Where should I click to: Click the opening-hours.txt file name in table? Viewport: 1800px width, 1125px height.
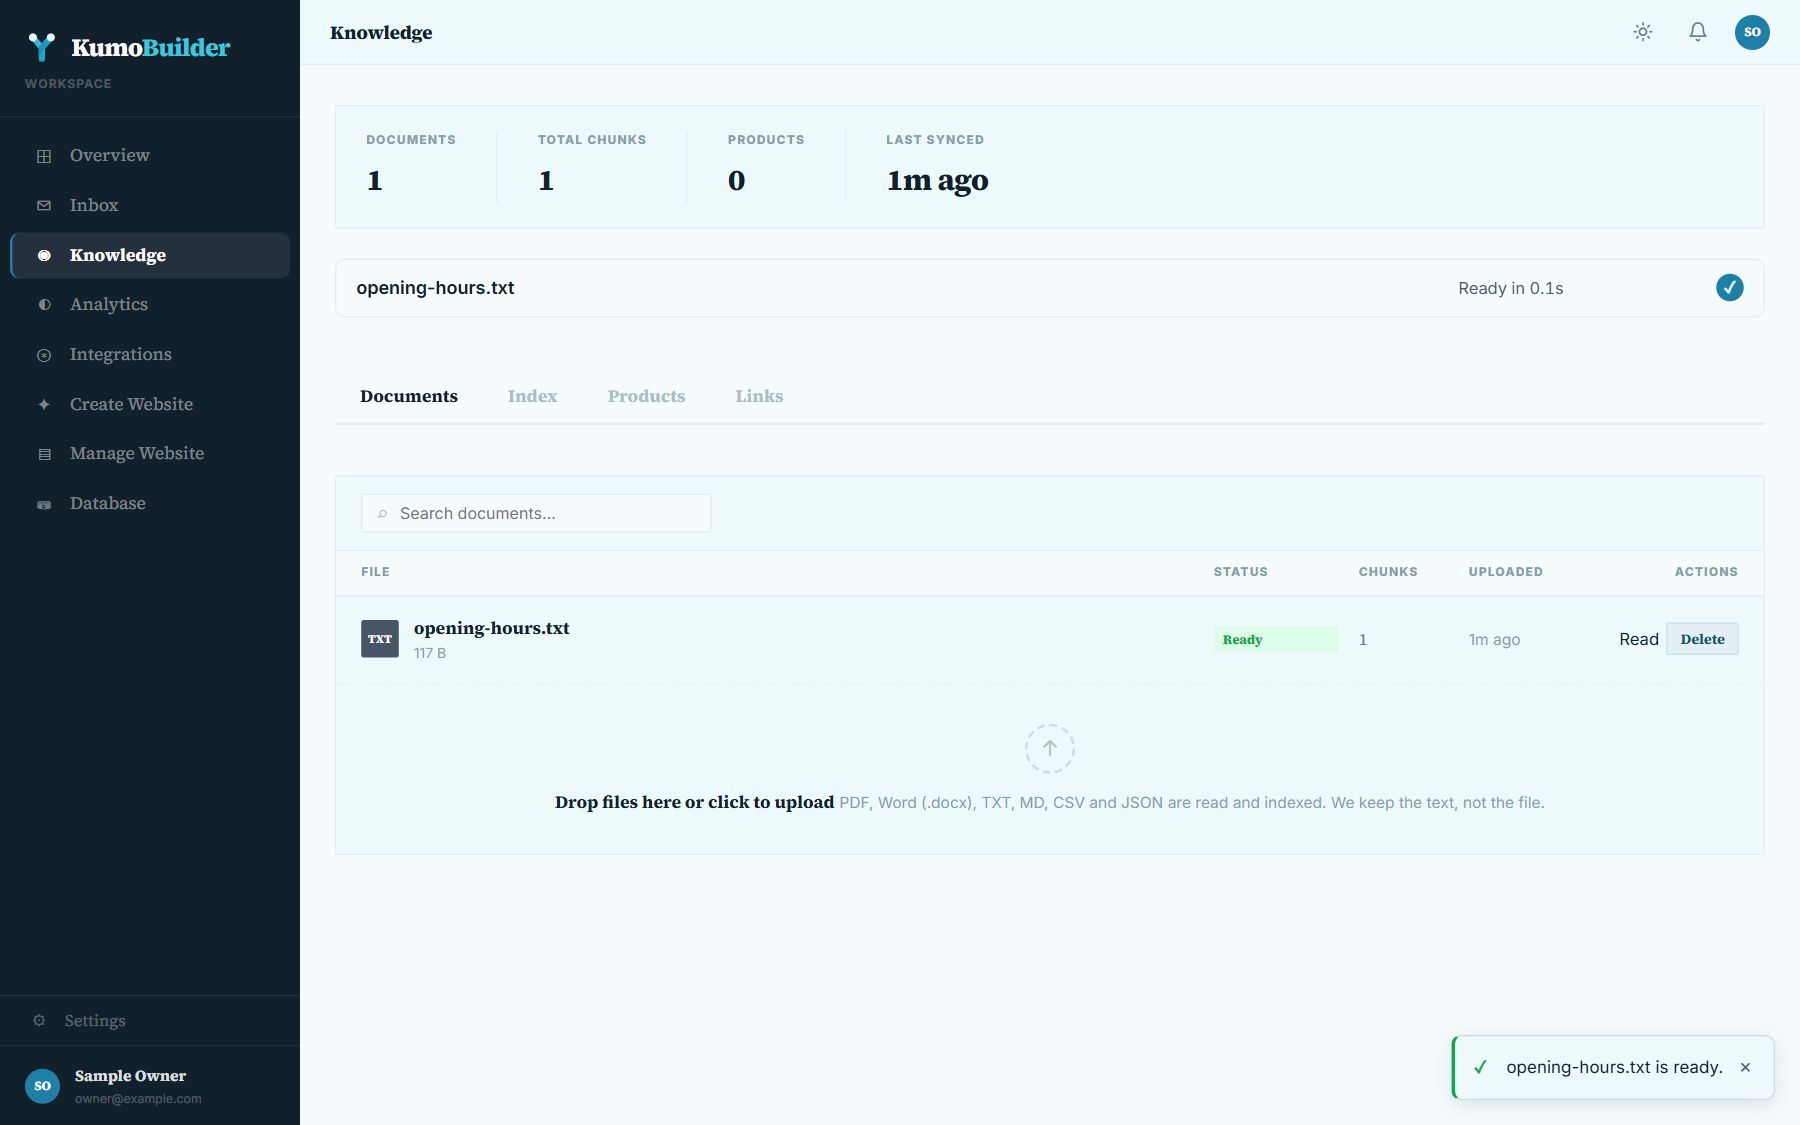(492, 628)
